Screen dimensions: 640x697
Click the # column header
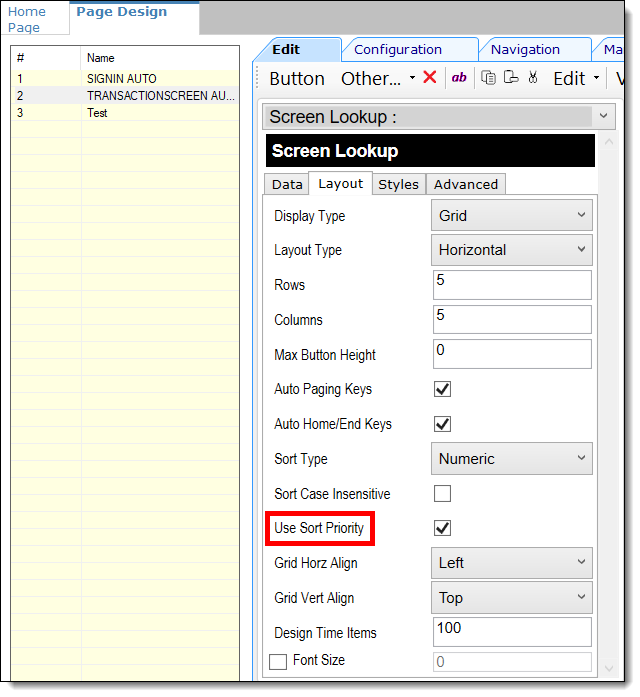(x=46, y=58)
